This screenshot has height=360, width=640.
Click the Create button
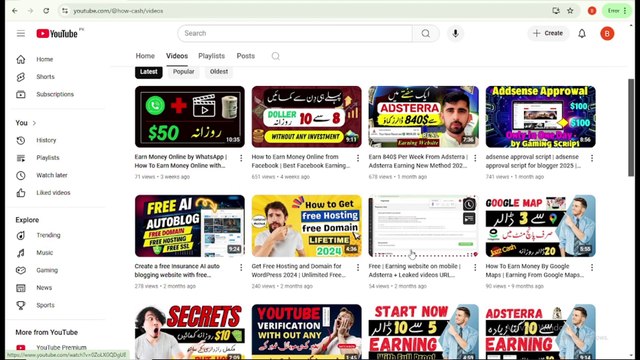pyautogui.click(x=548, y=33)
